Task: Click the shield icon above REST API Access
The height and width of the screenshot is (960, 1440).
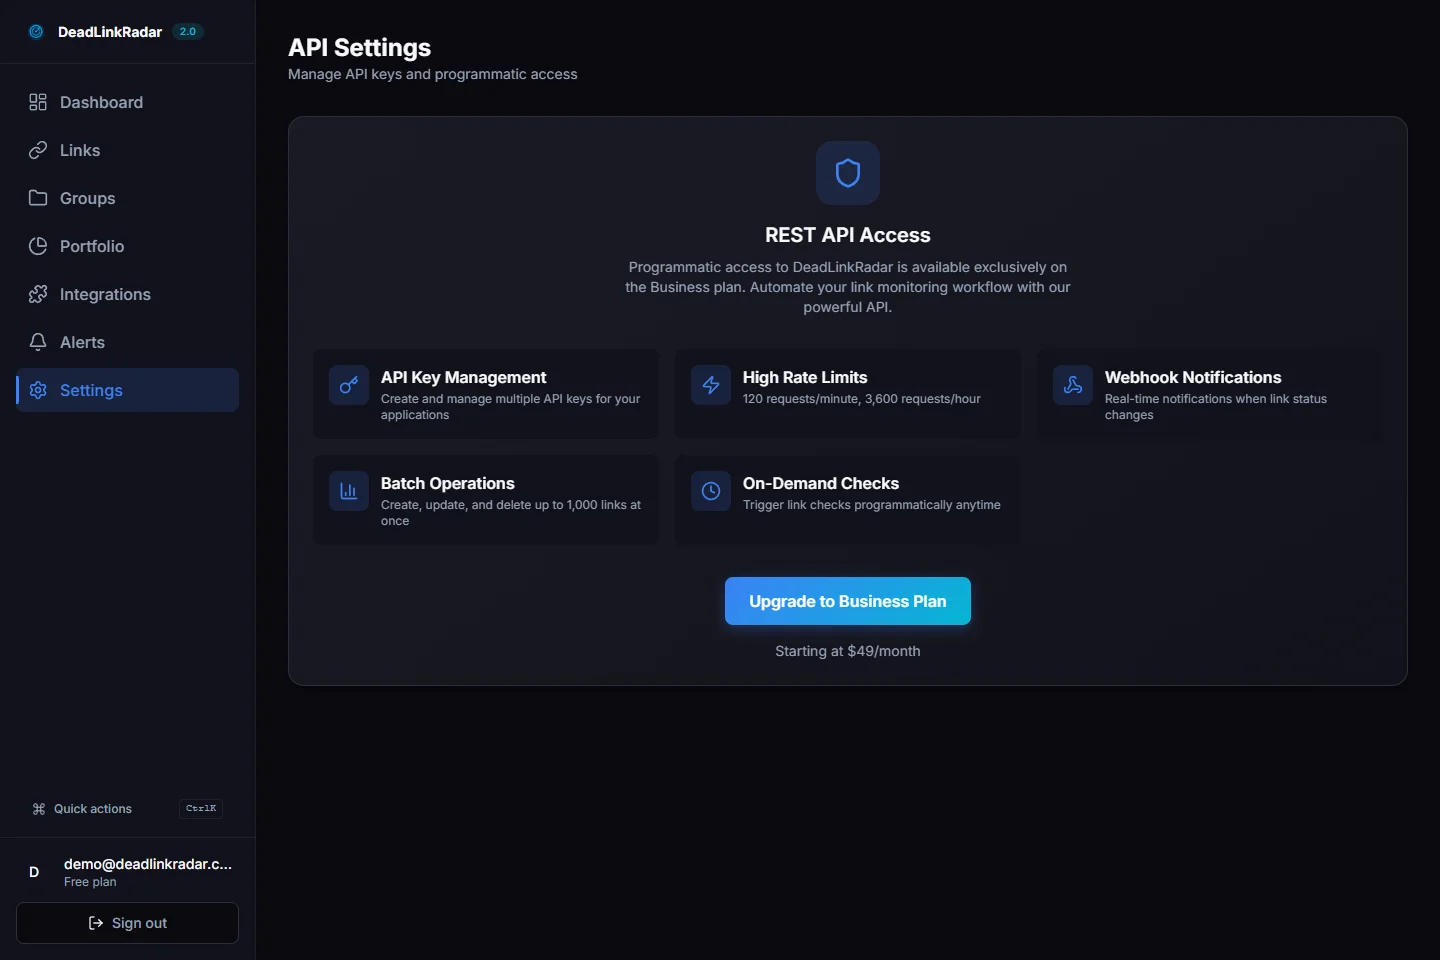Action: (x=847, y=173)
